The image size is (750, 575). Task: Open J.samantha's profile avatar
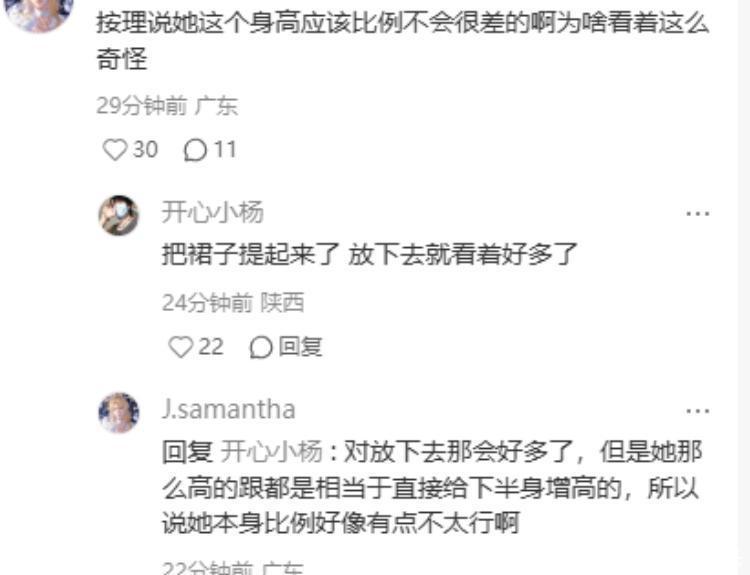(x=119, y=412)
